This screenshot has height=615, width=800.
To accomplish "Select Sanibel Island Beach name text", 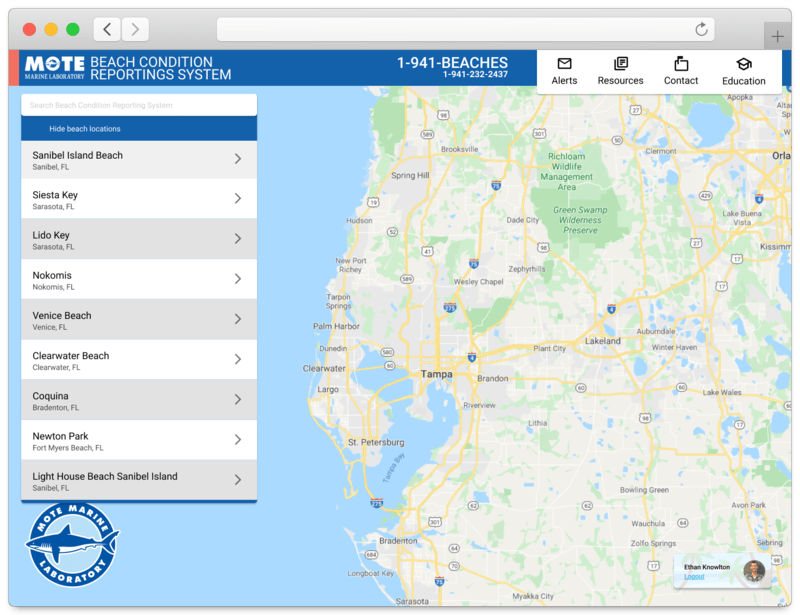I will tap(78, 155).
